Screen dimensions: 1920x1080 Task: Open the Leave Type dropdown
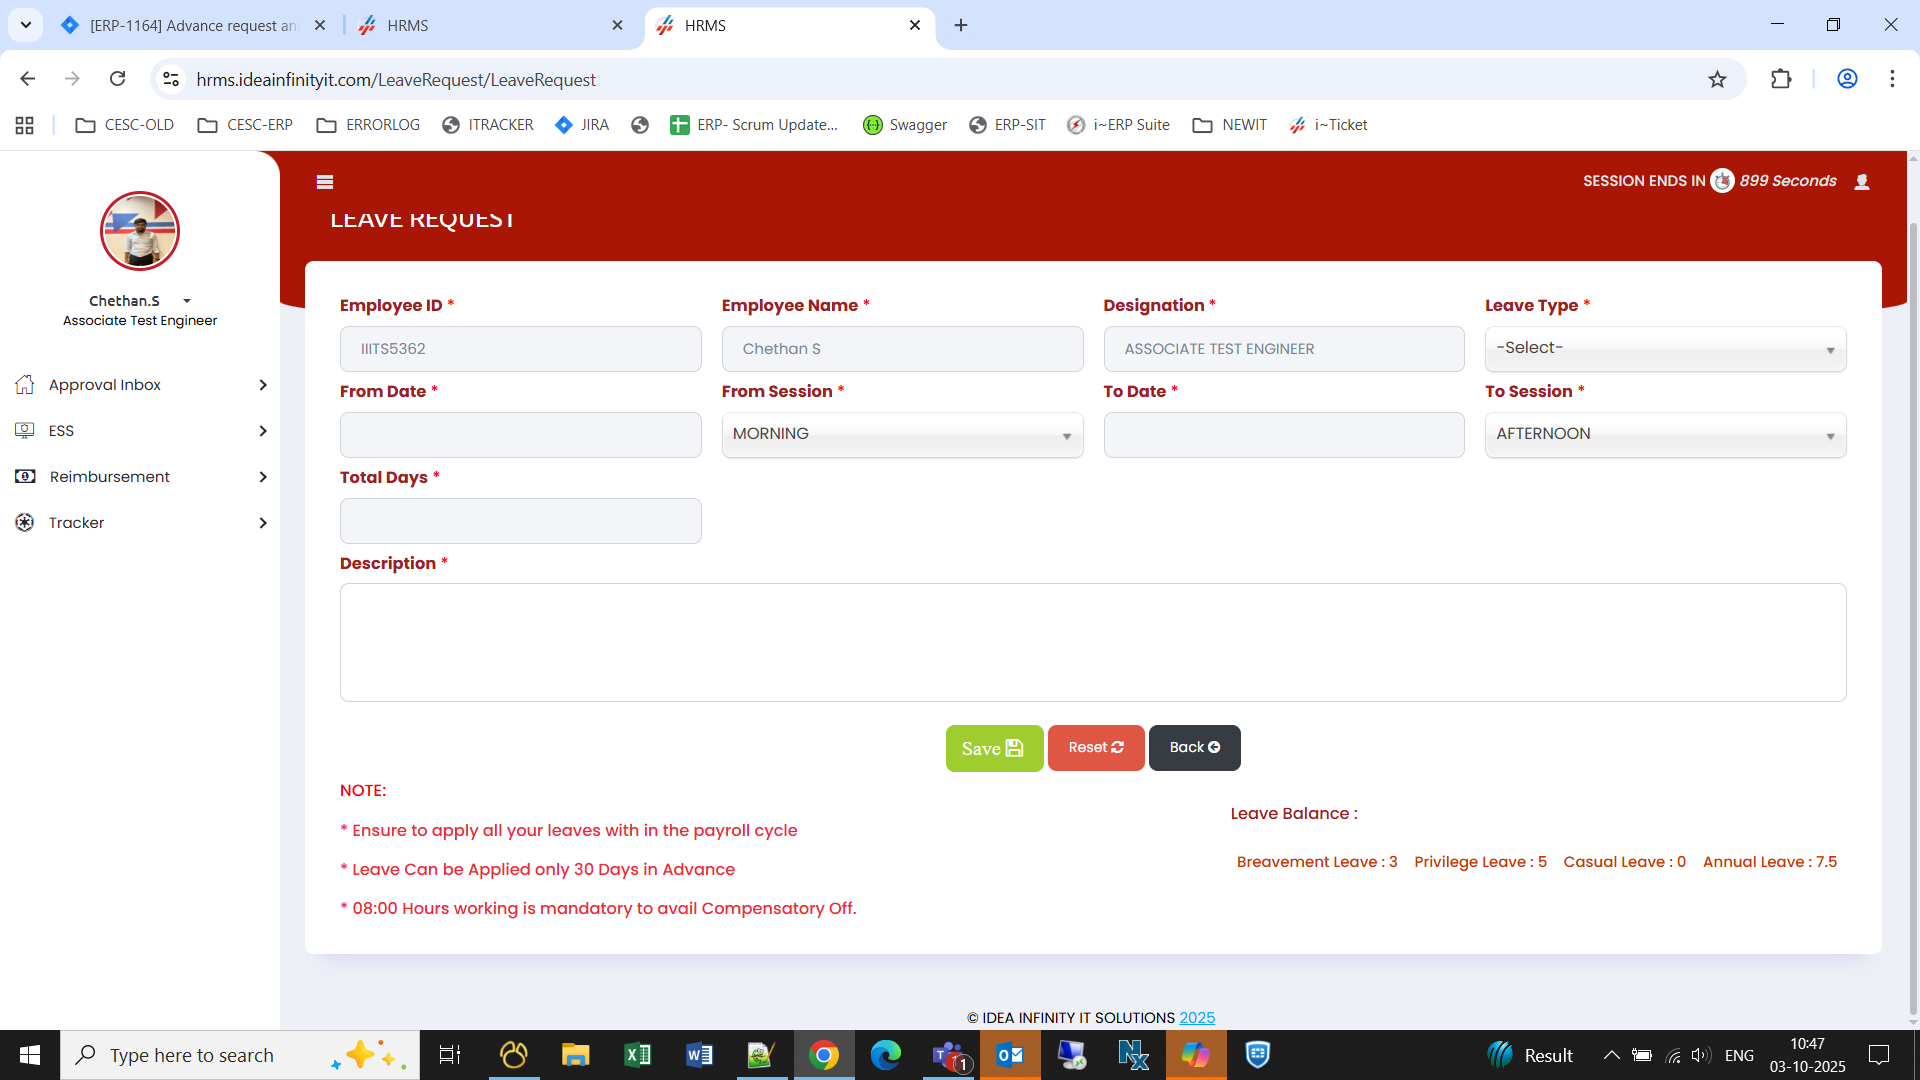point(1665,349)
